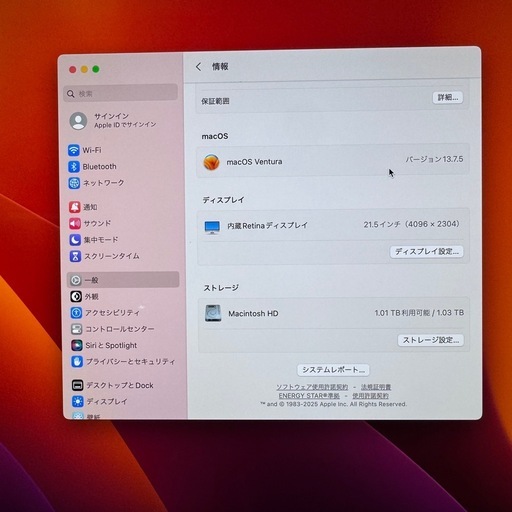The width and height of the screenshot is (512, 512).
Task: Select 一般 gear icon in sidebar
Action: pyautogui.click(x=76, y=280)
